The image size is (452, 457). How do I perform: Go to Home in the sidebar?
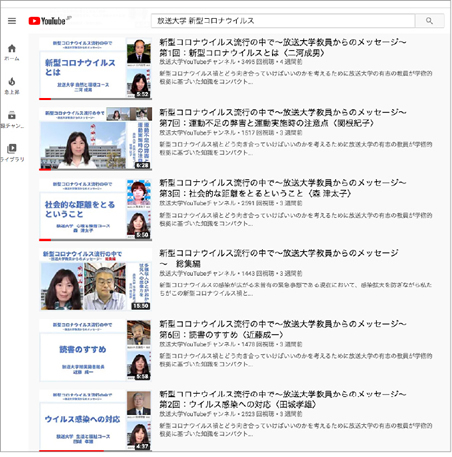tap(12, 52)
